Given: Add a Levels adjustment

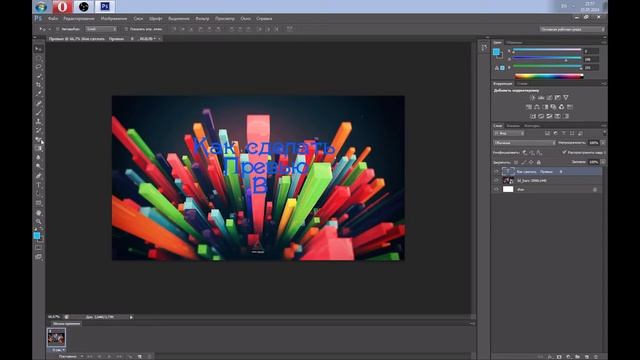Looking at the screenshot, I should [541, 98].
